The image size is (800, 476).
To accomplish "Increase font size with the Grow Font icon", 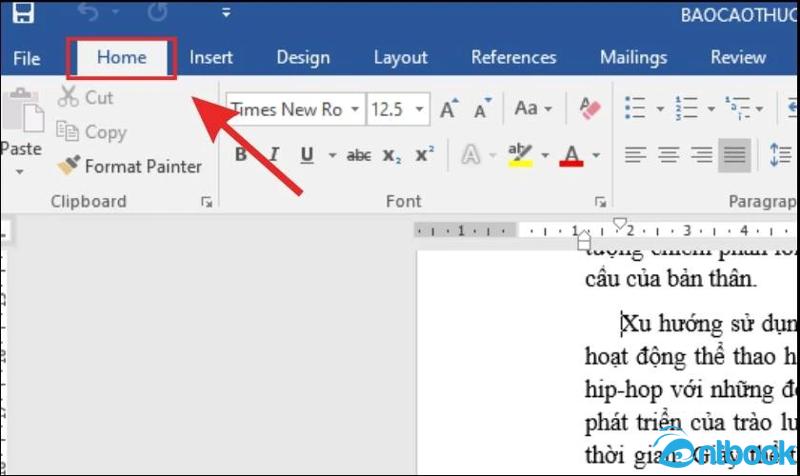I will (449, 108).
